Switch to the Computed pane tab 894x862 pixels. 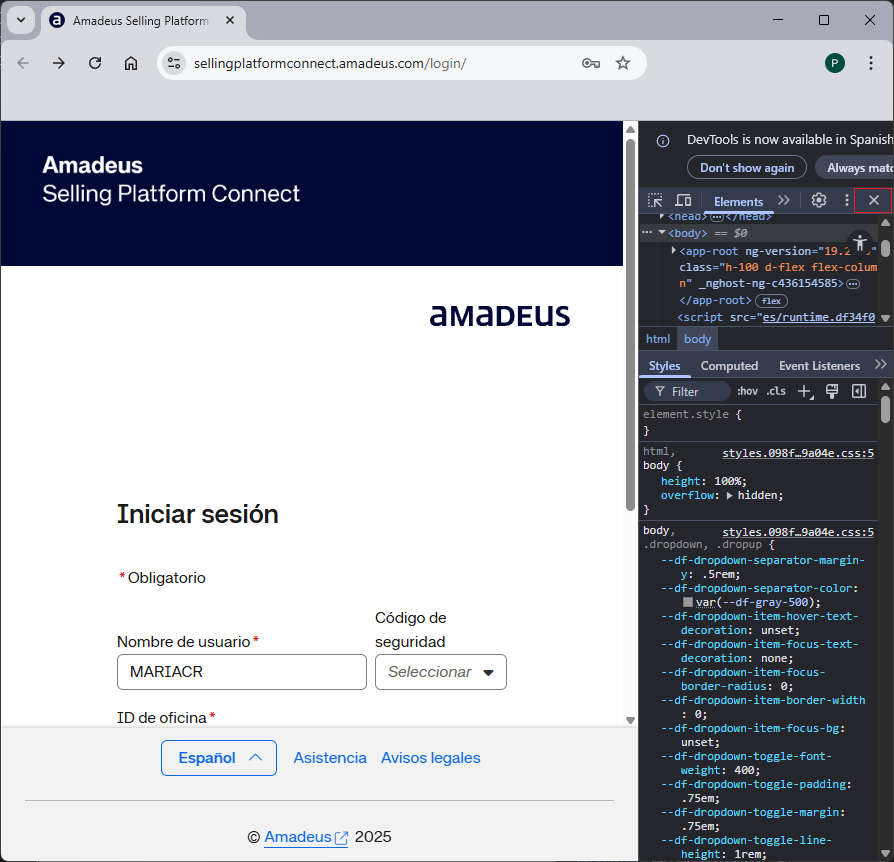coord(729,366)
